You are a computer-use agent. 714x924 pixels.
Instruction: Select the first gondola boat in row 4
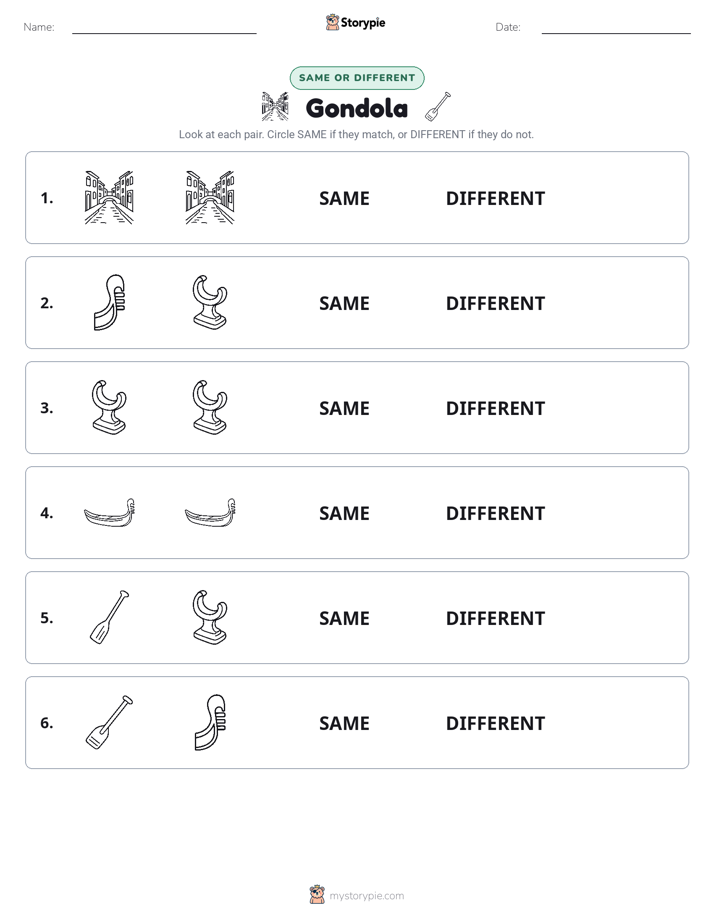(x=110, y=512)
